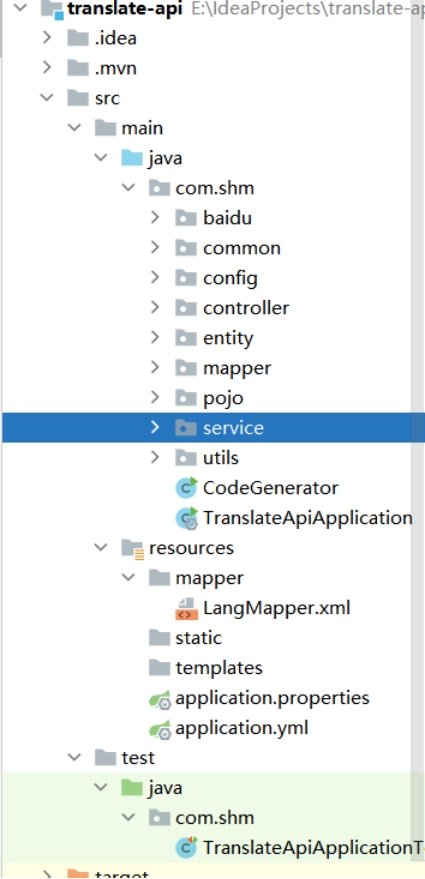Click the .idea folder icon
The height and width of the screenshot is (879, 425).
pyautogui.click(x=78, y=38)
